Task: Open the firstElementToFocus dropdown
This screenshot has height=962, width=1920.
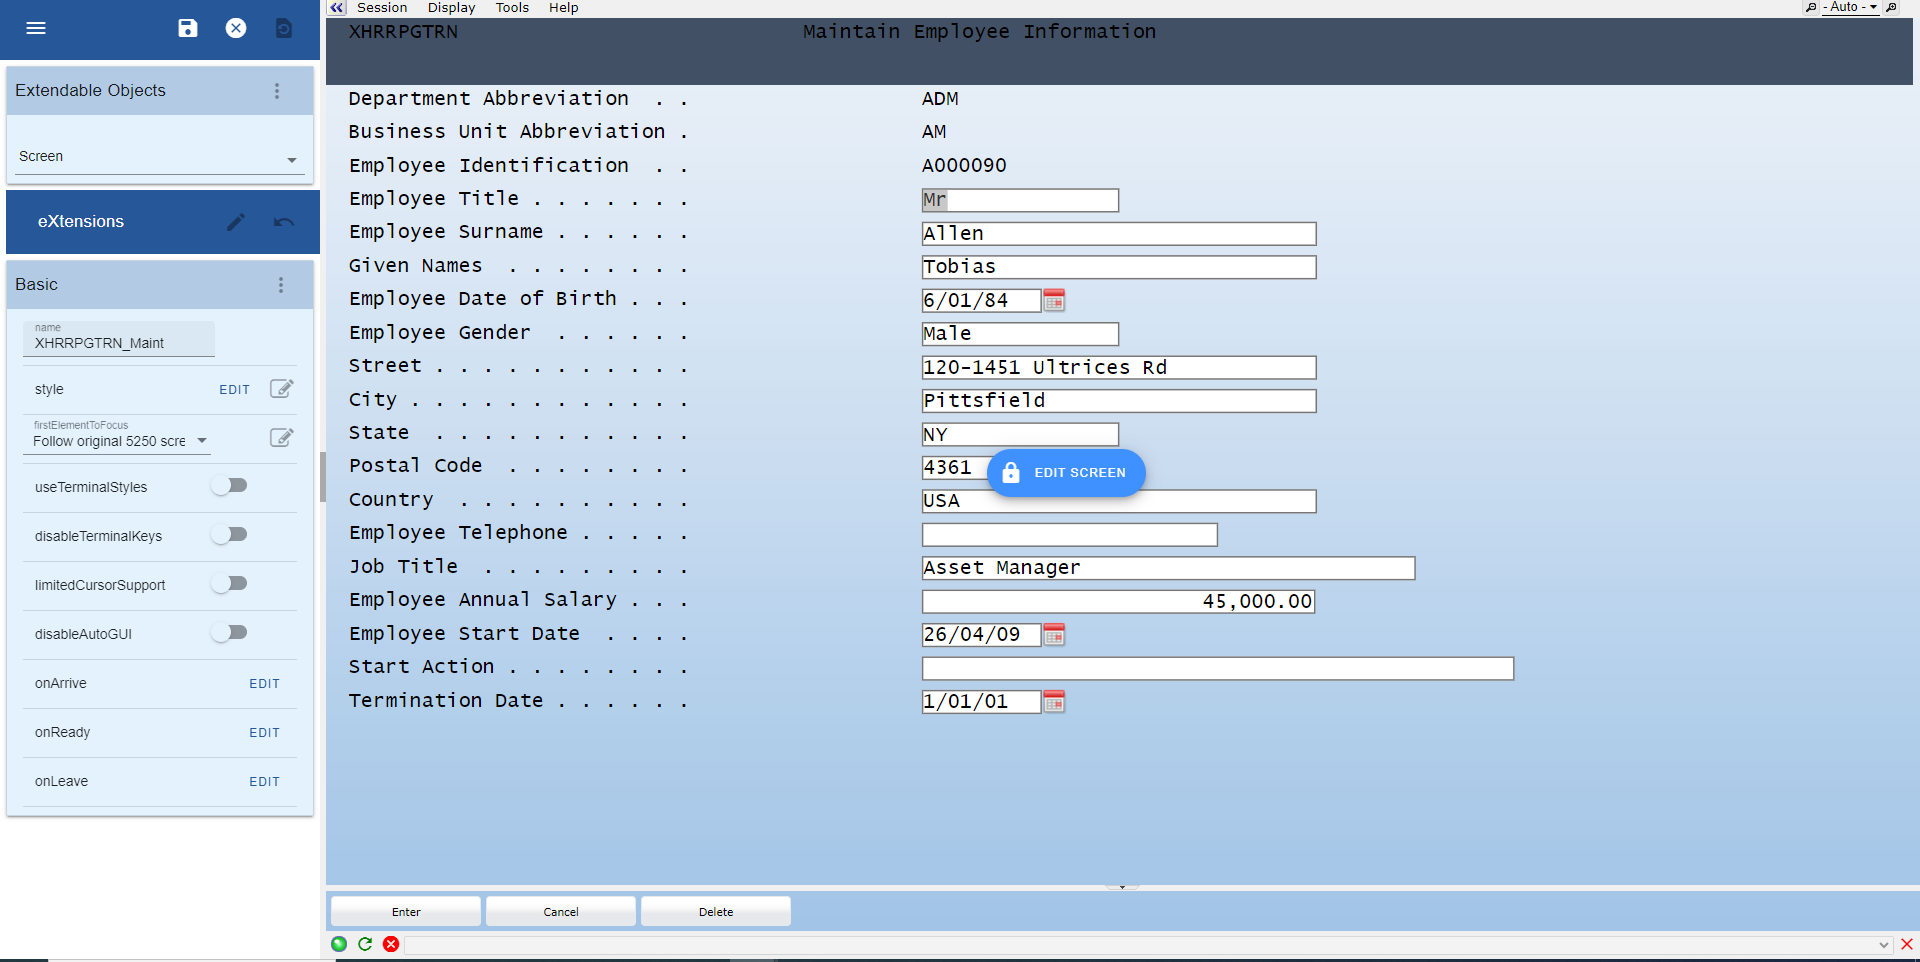Action: point(118,441)
